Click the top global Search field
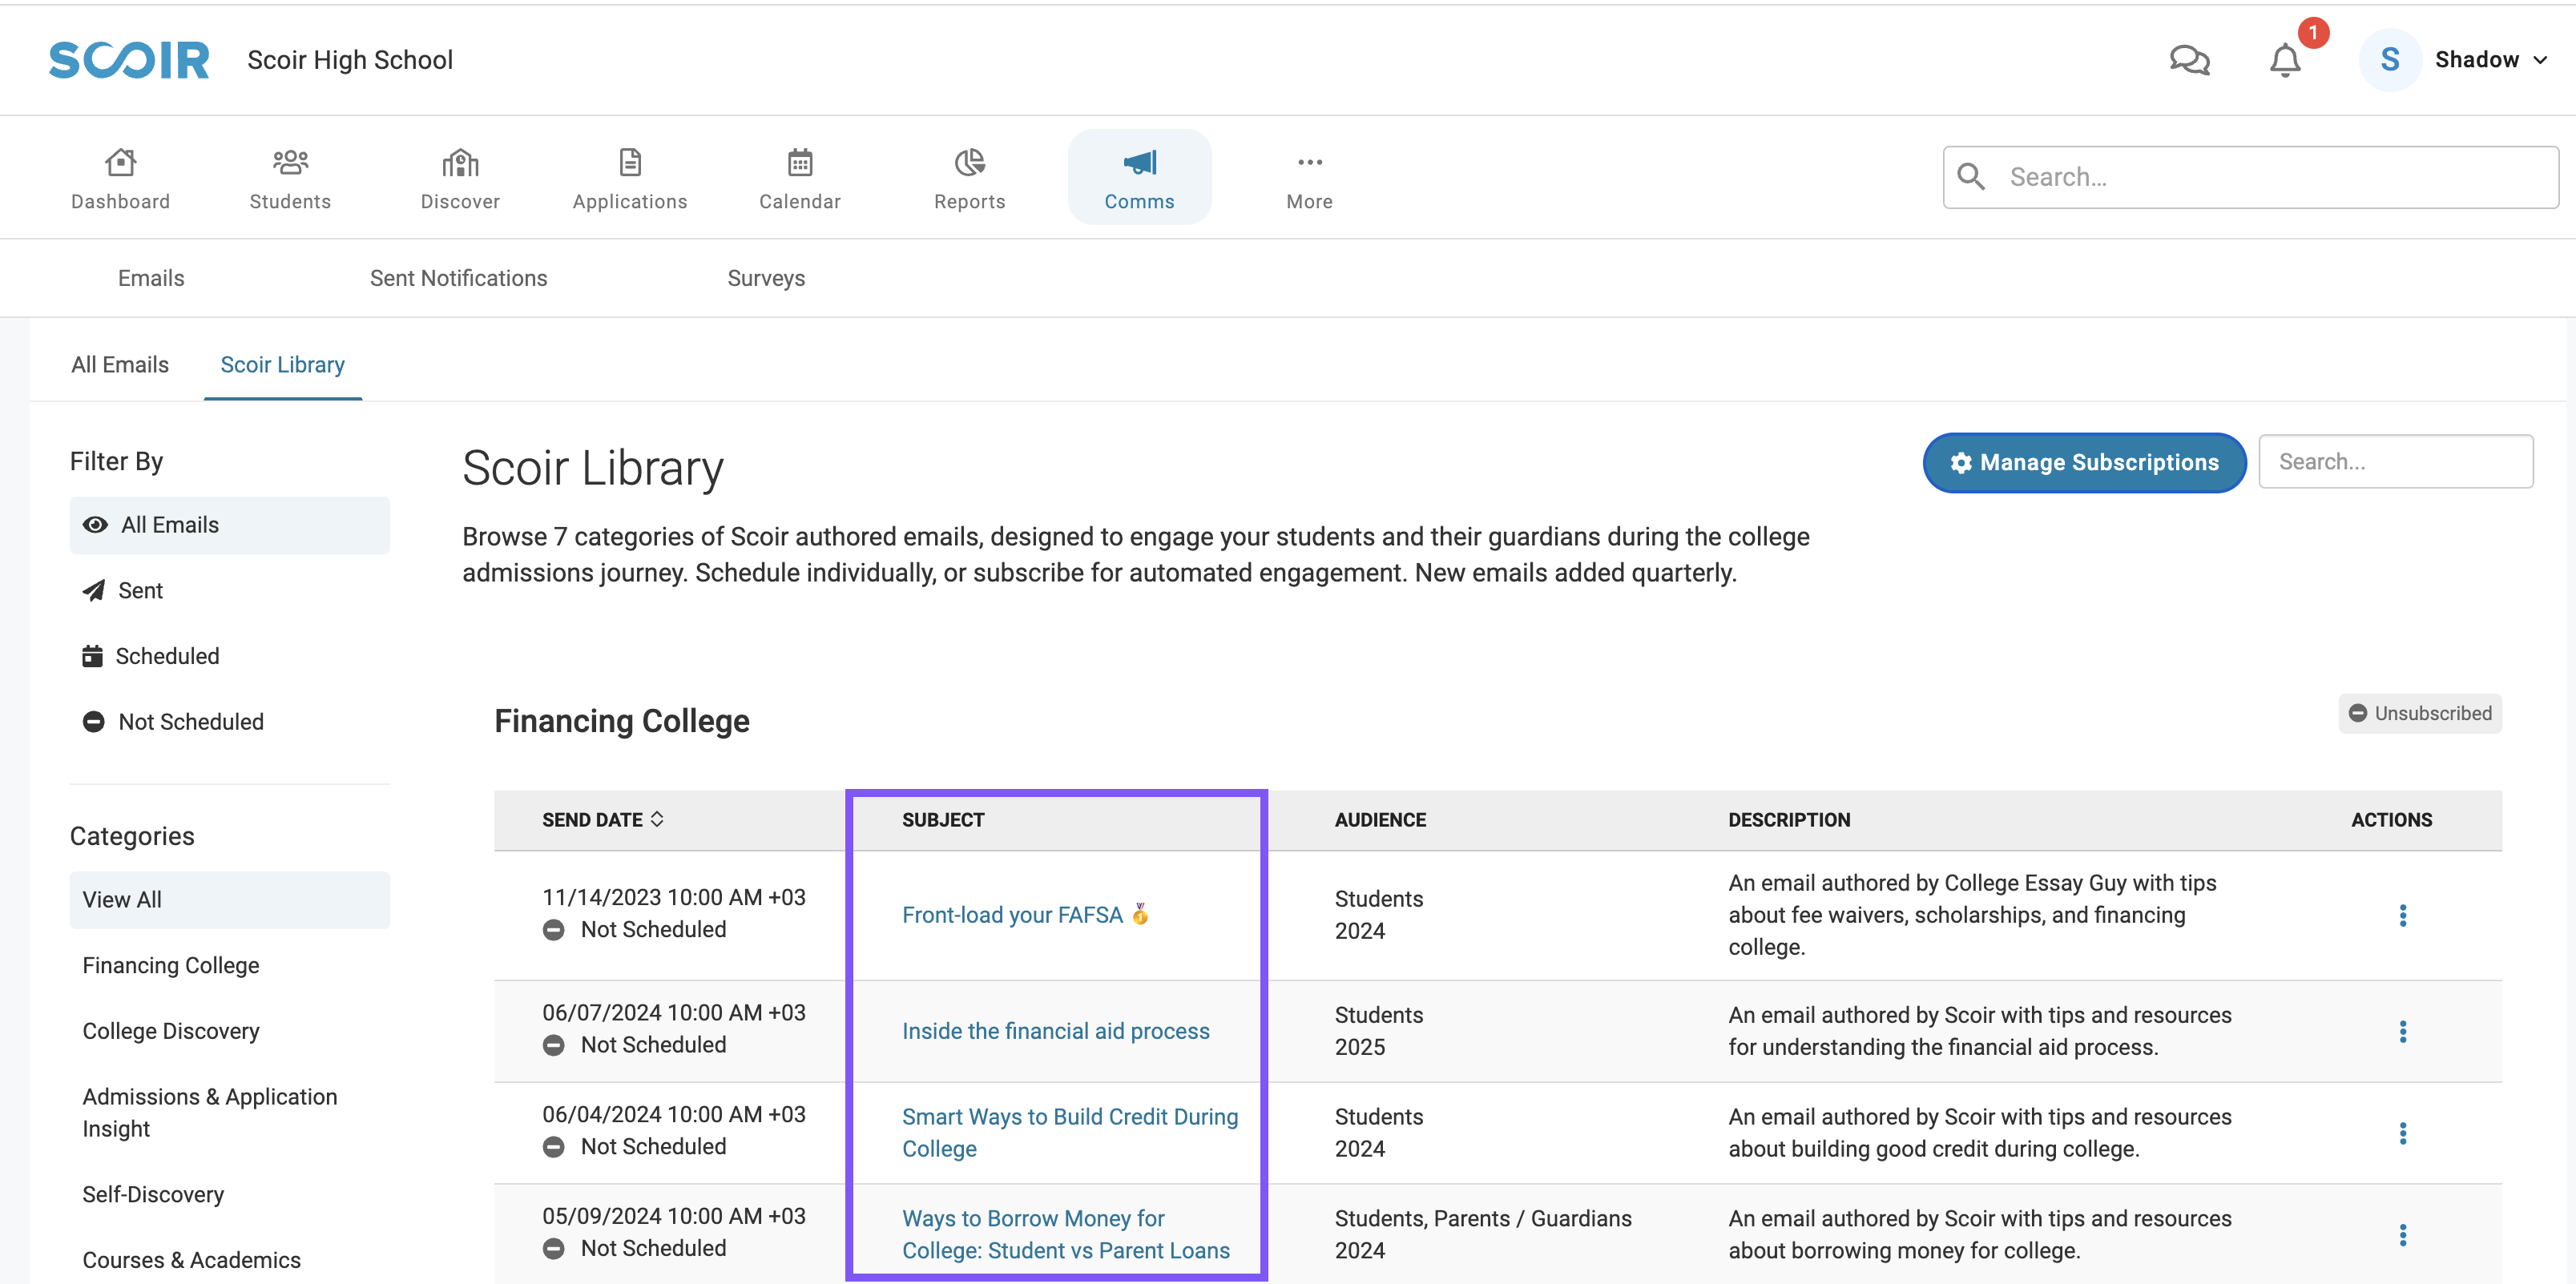This screenshot has height=1284, width=2576. (2251, 177)
